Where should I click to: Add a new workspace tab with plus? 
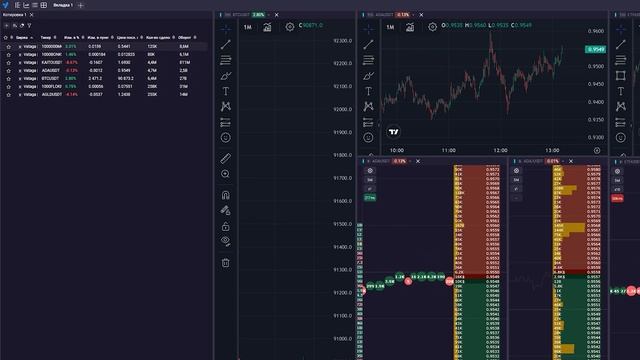click(x=80, y=5)
